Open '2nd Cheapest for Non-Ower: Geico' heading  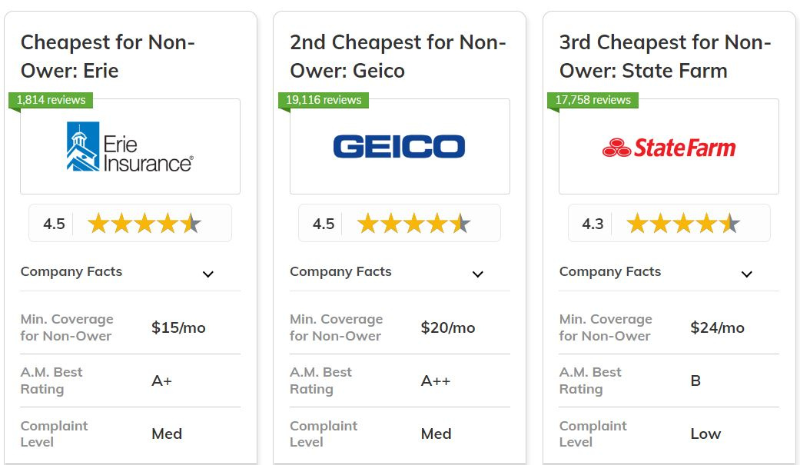click(x=398, y=56)
